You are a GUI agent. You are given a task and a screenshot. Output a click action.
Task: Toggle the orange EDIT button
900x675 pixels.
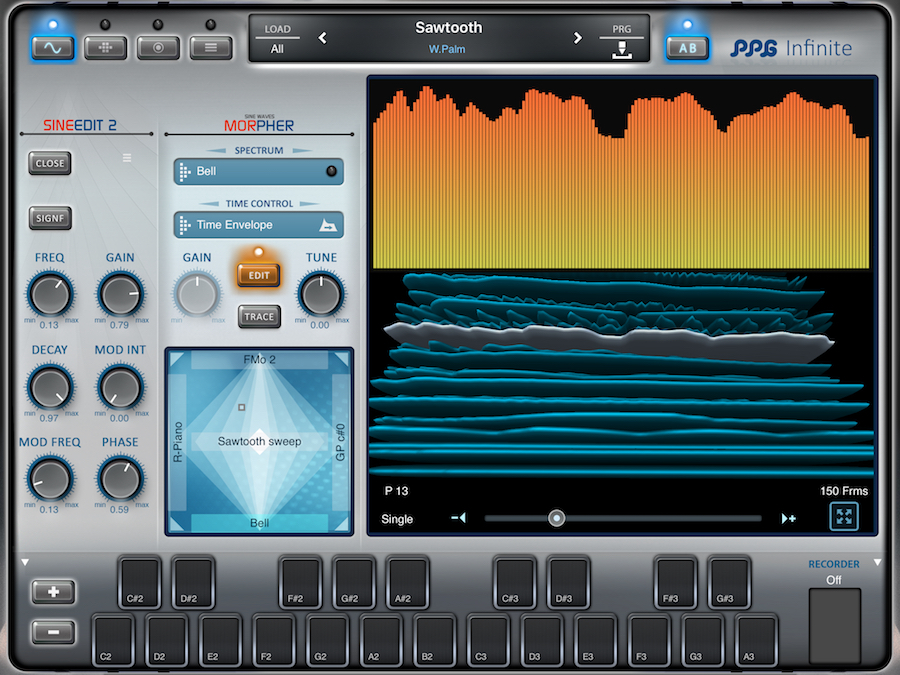click(258, 275)
